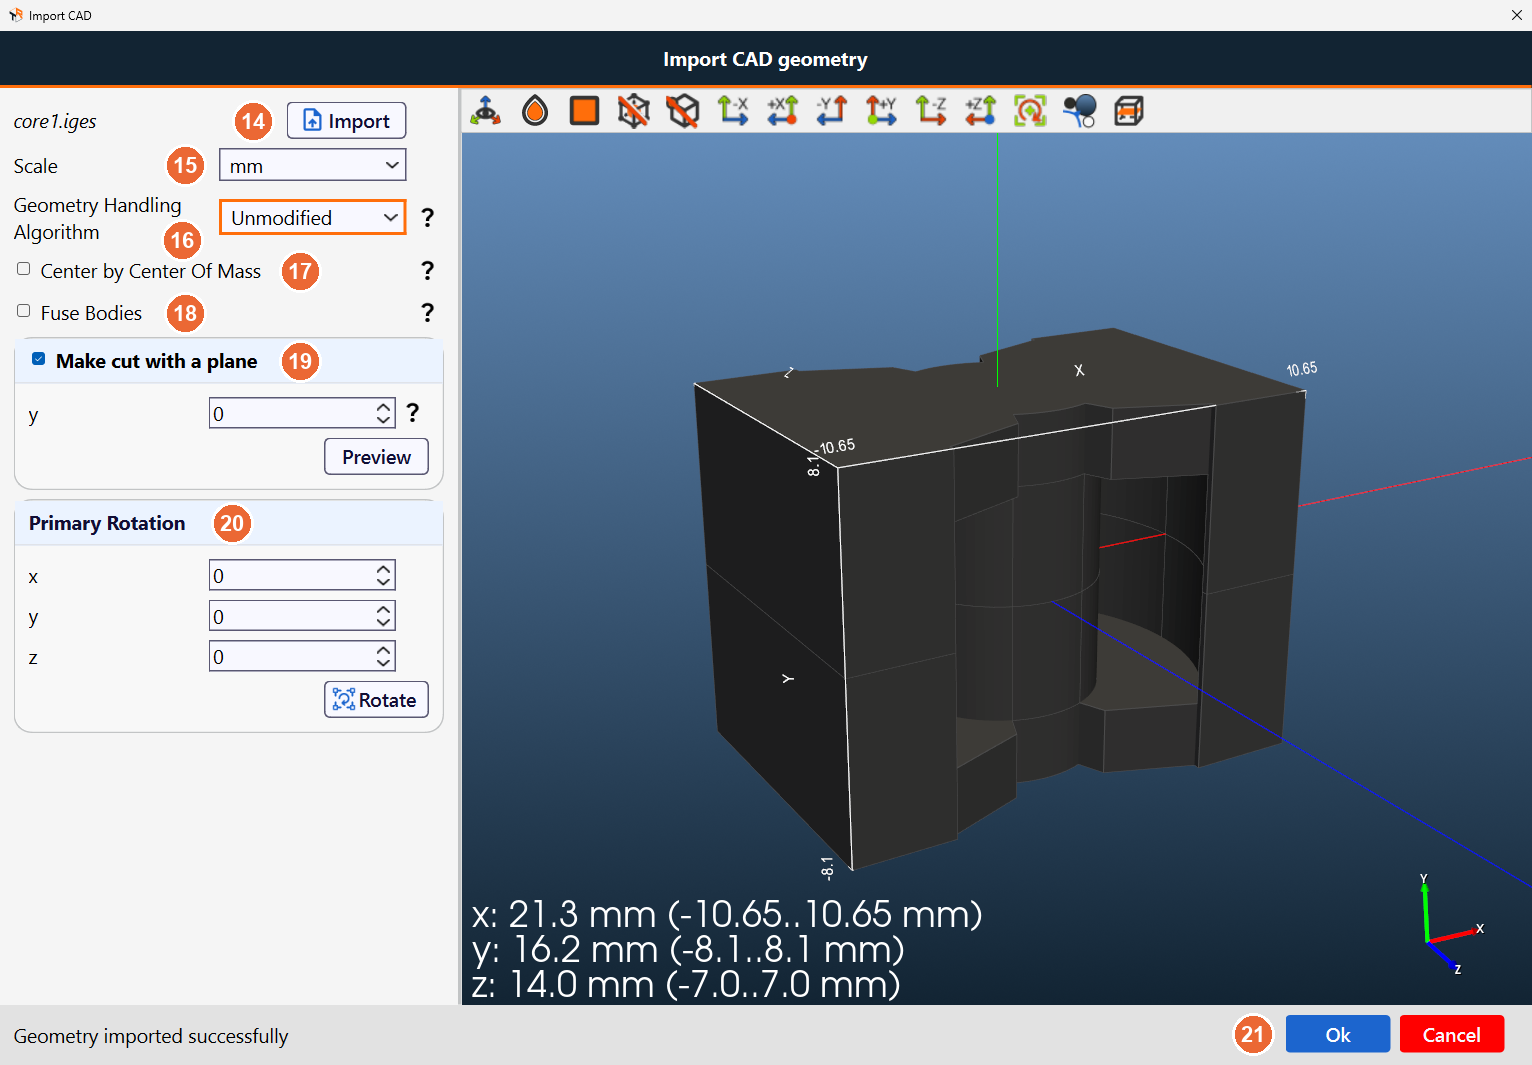The width and height of the screenshot is (1532, 1065).
Task: Click the green reset camera icon
Action: coord(1030,111)
